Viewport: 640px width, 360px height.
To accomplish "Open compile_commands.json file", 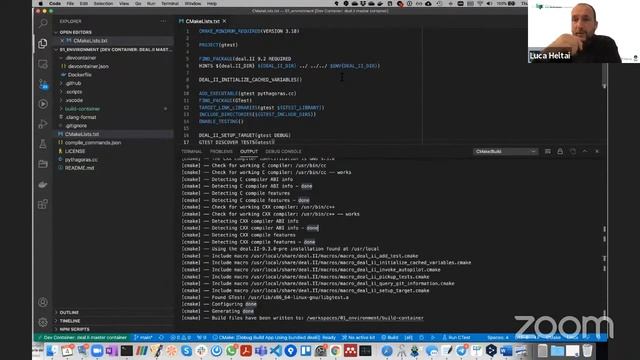I will tap(93, 143).
